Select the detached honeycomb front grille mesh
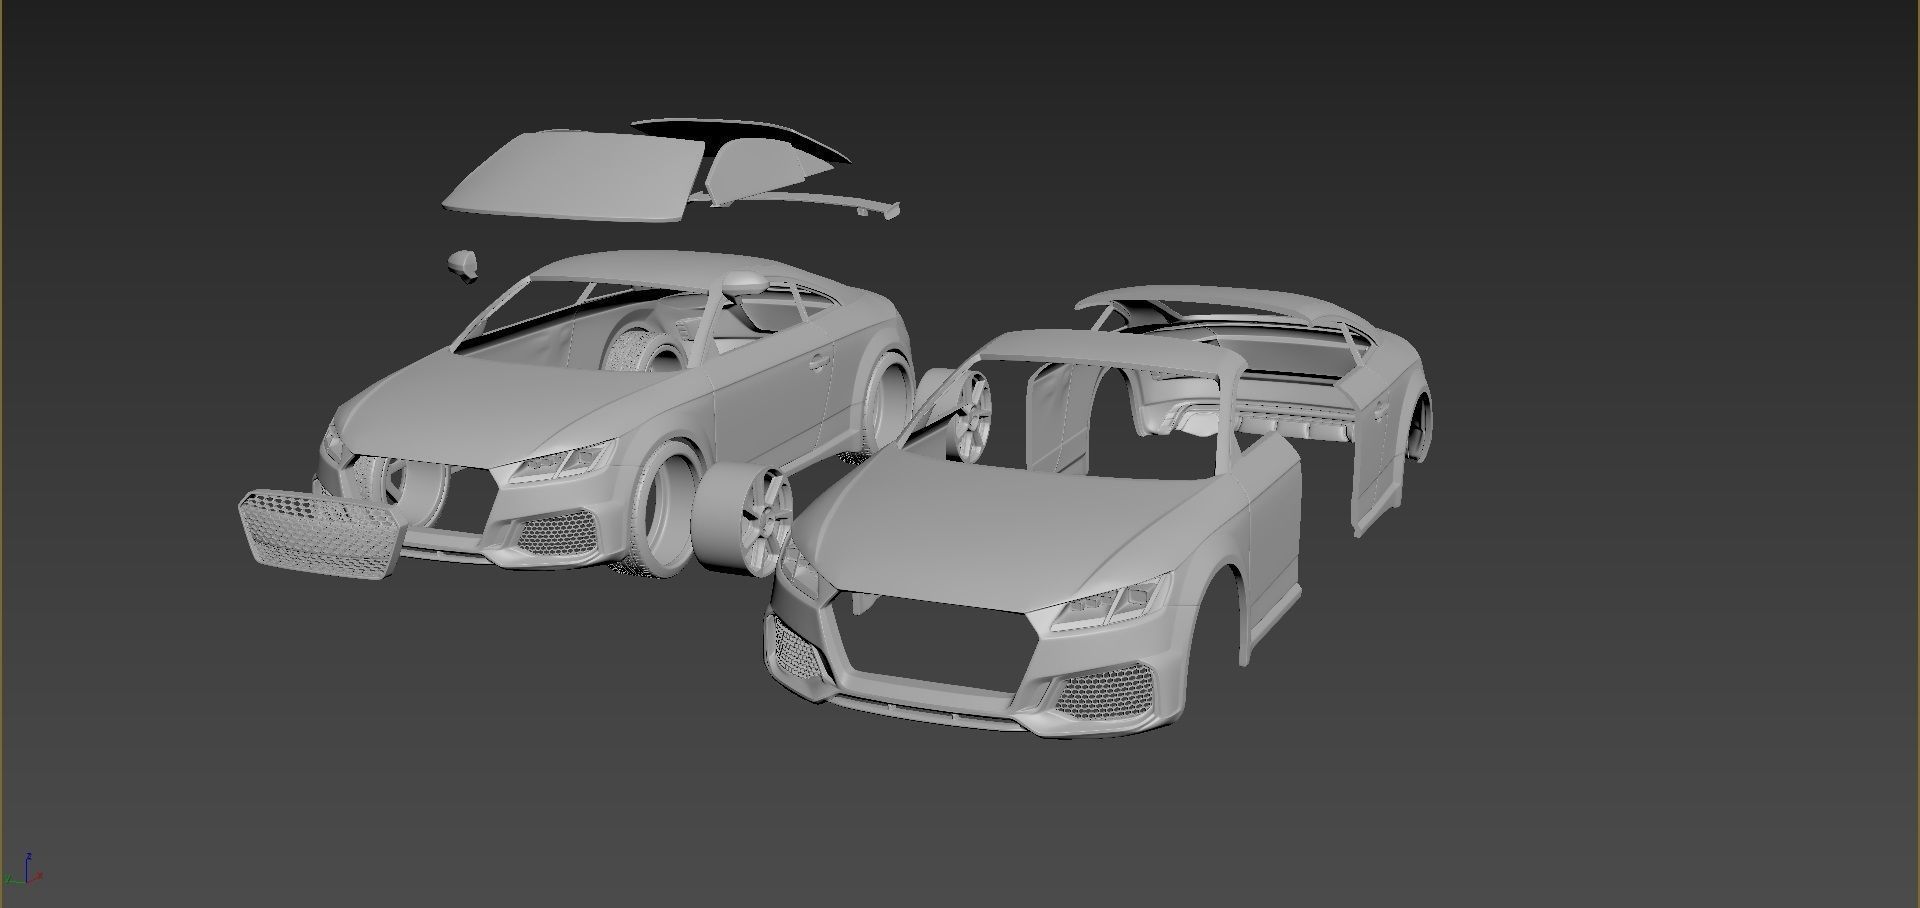Viewport: 1920px width, 908px height. pos(320,534)
